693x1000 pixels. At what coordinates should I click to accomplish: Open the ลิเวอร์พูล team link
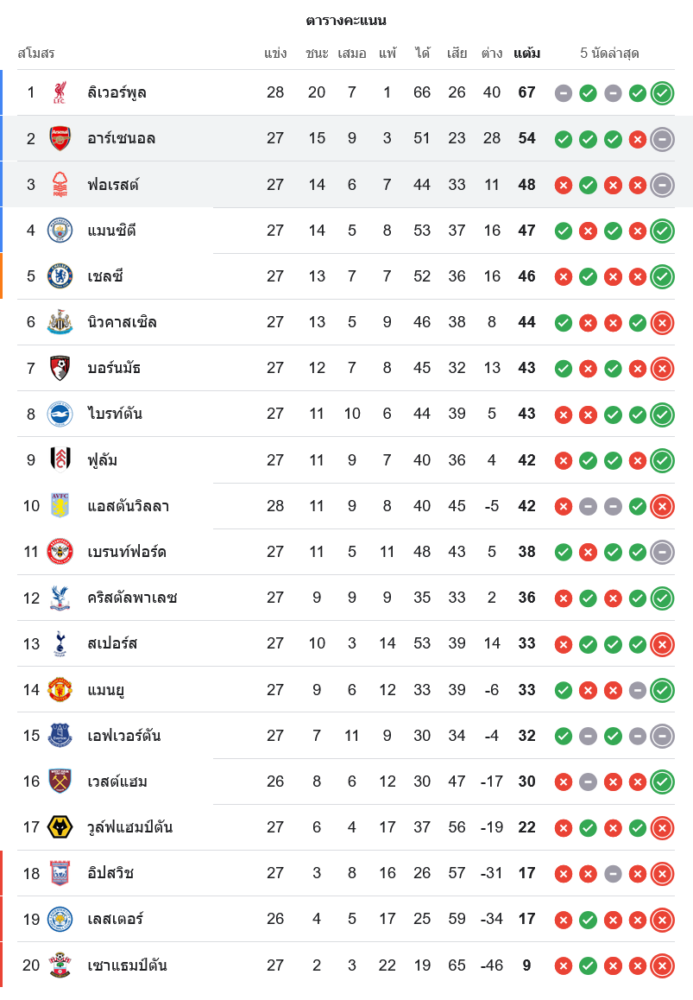[117, 93]
